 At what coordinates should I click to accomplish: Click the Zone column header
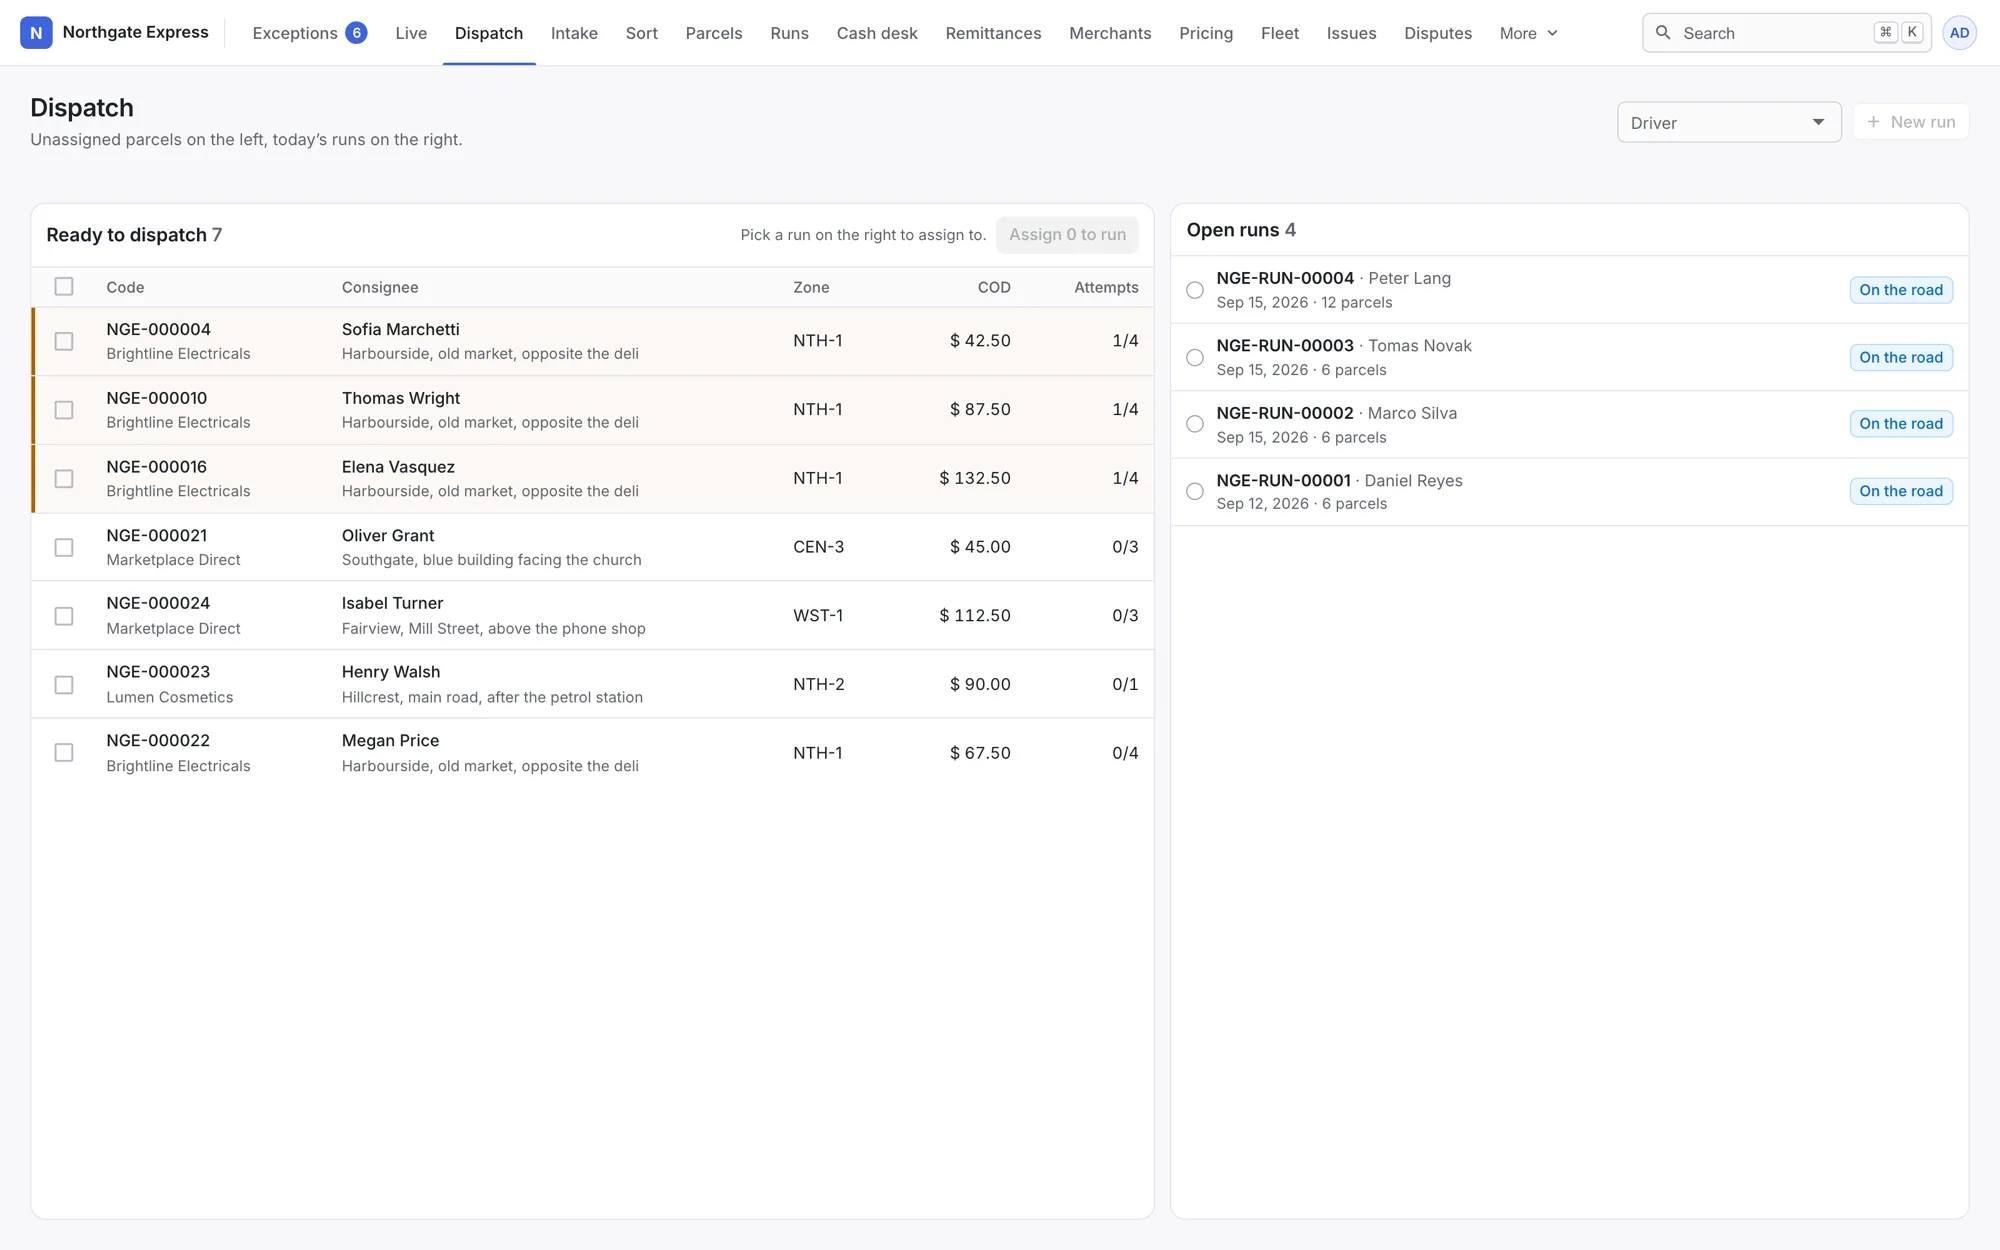tap(811, 287)
